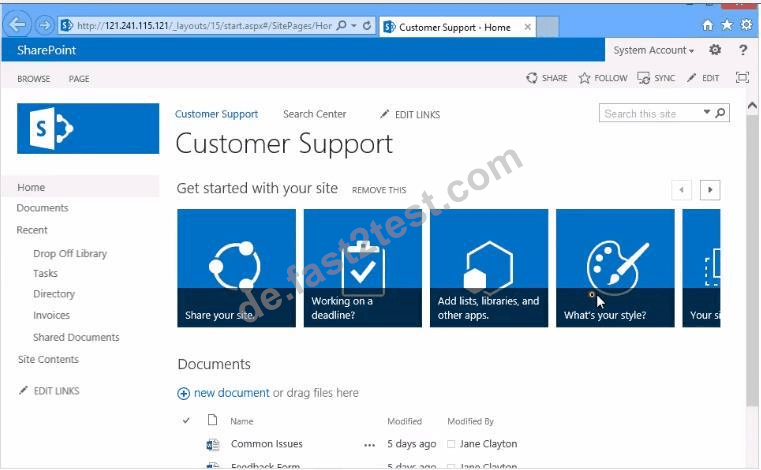761x470 pixels.
Task: Click EDIT LINKS in top navigation
Action: pyautogui.click(x=410, y=115)
